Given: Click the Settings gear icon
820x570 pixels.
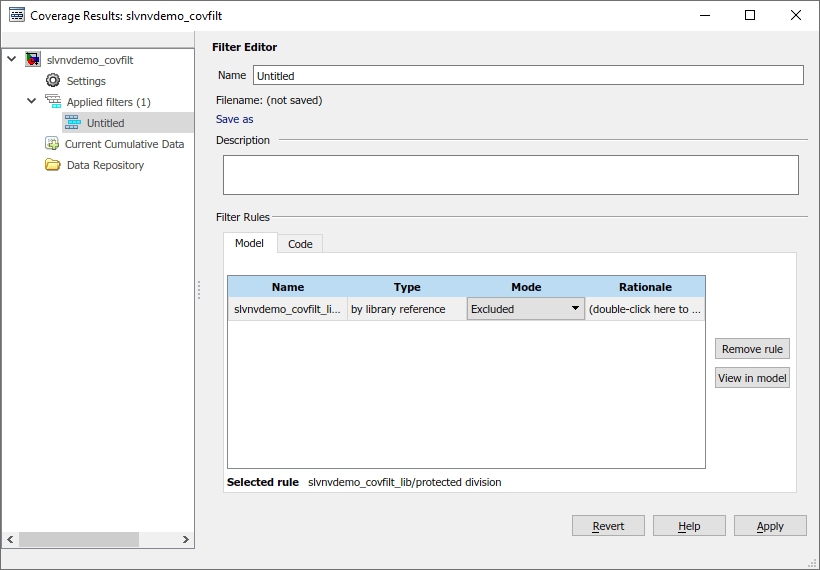Looking at the screenshot, I should (53, 81).
